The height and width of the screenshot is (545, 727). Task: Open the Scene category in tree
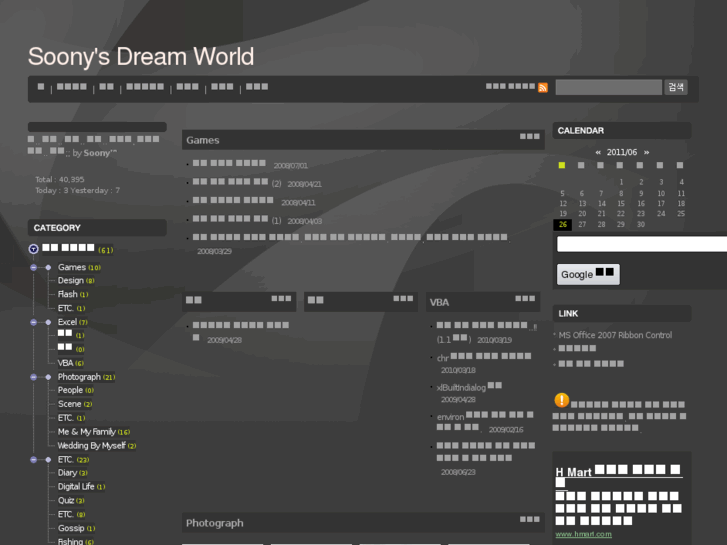click(70, 404)
